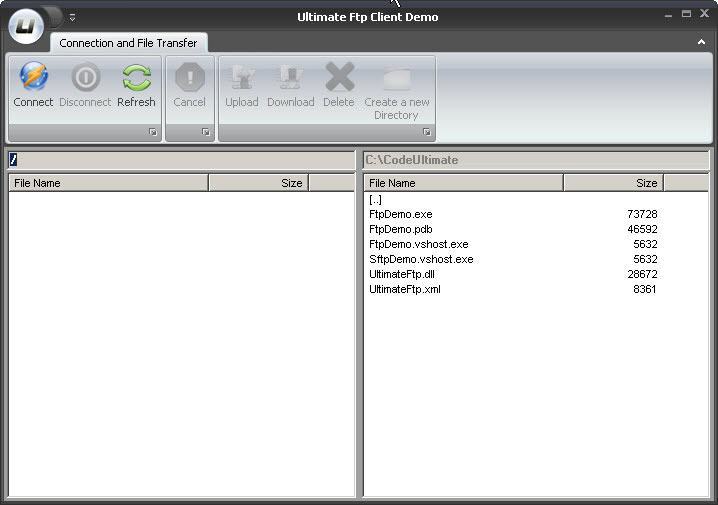Refresh the file listing
718x505 pixels.
point(136,78)
